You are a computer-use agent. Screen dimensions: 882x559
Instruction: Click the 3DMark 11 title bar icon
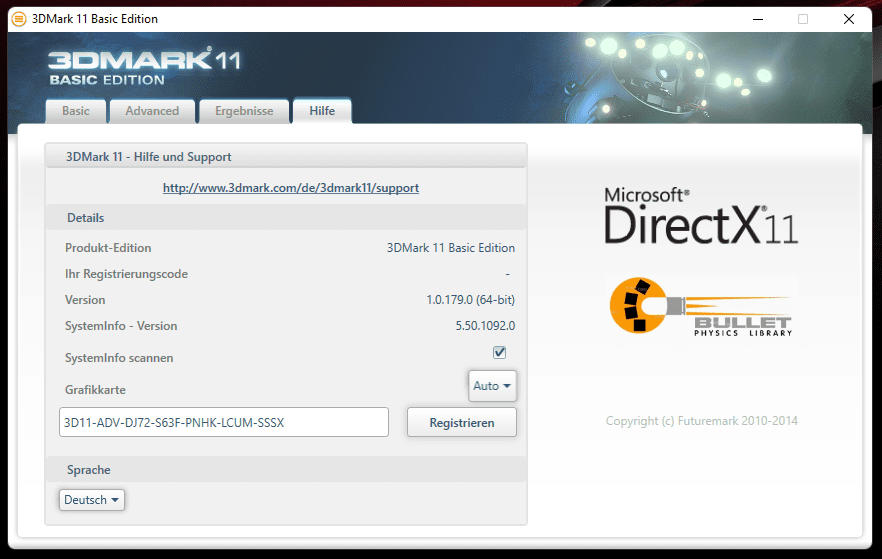pyautogui.click(x=19, y=19)
